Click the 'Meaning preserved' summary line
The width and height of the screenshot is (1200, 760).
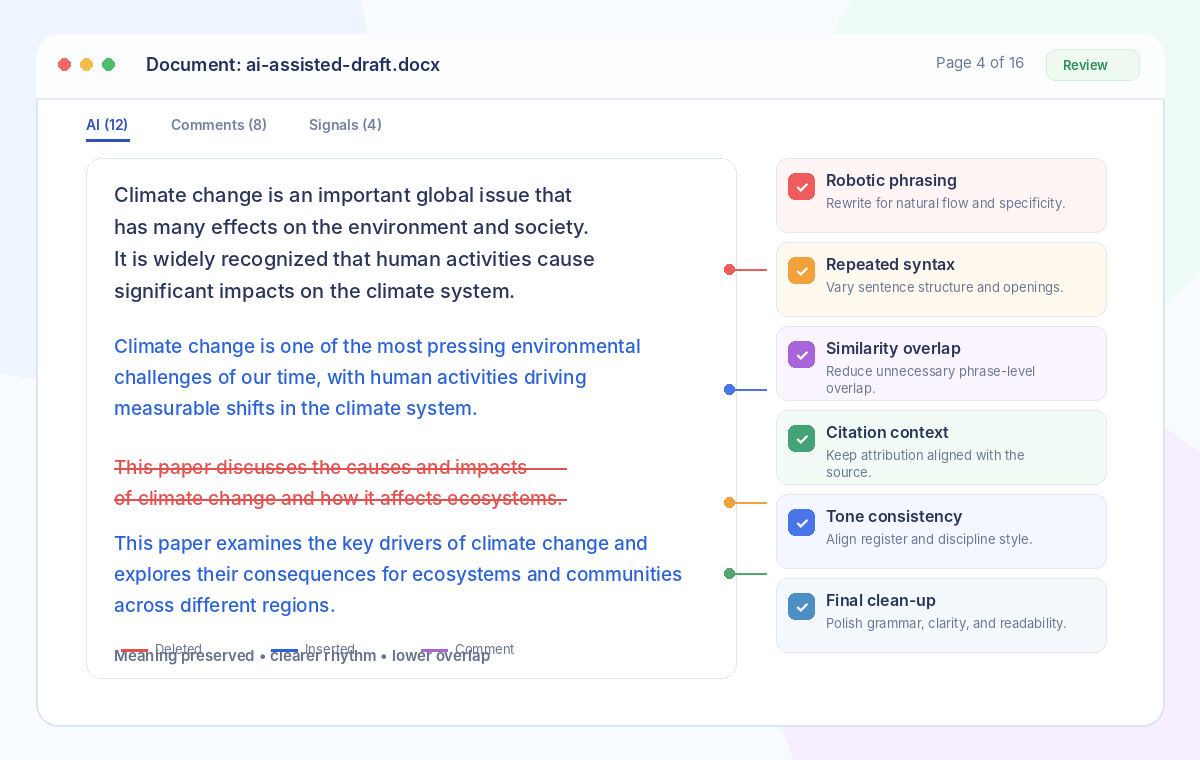pyautogui.click(x=302, y=656)
